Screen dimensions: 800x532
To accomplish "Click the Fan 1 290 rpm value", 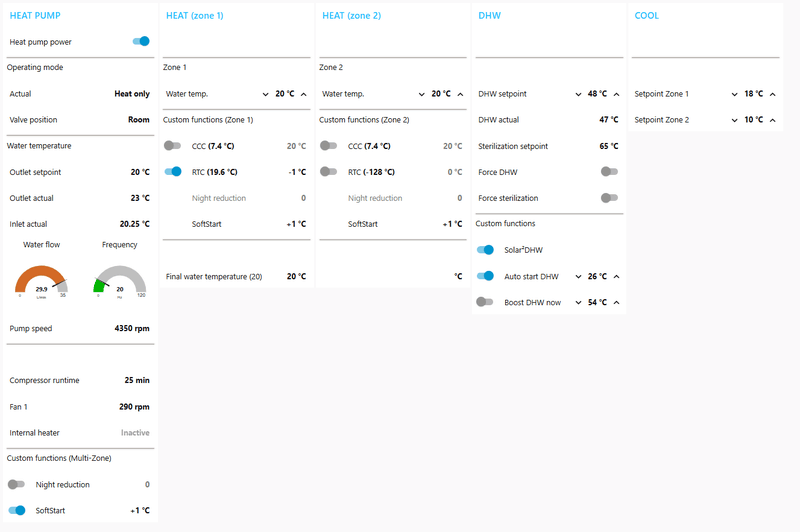I will coord(135,407).
